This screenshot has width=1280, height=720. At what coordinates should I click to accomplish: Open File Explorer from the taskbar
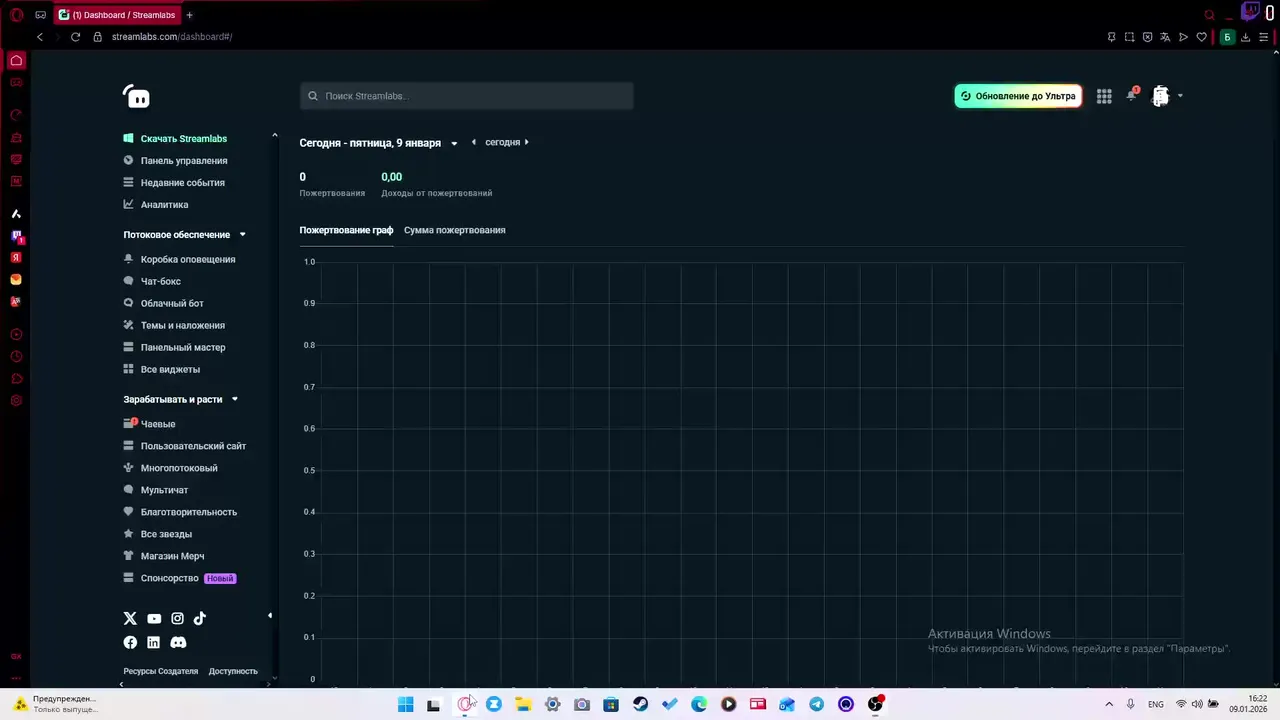click(523, 704)
